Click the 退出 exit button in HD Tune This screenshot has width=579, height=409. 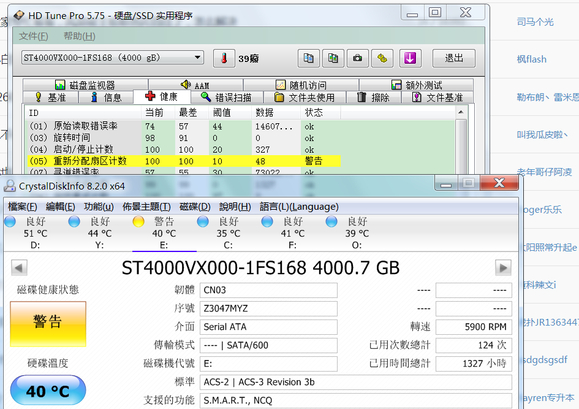click(454, 58)
